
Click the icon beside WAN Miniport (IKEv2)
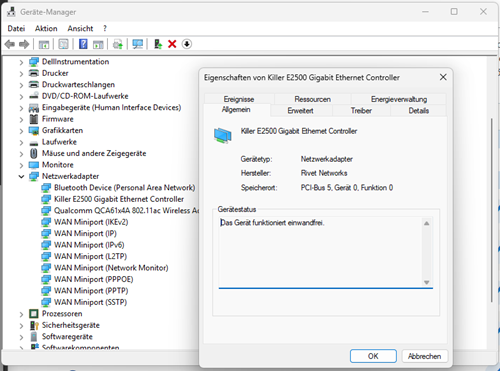coord(46,222)
